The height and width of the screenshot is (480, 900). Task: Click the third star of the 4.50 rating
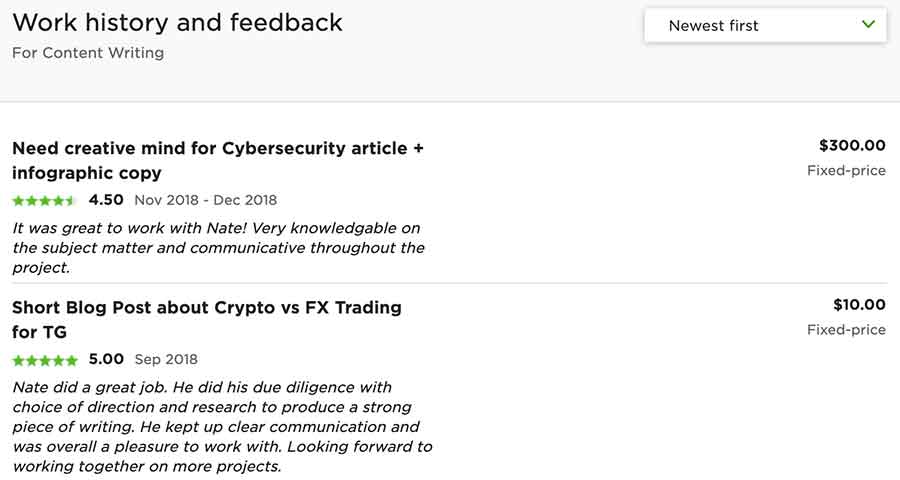[x=45, y=200]
